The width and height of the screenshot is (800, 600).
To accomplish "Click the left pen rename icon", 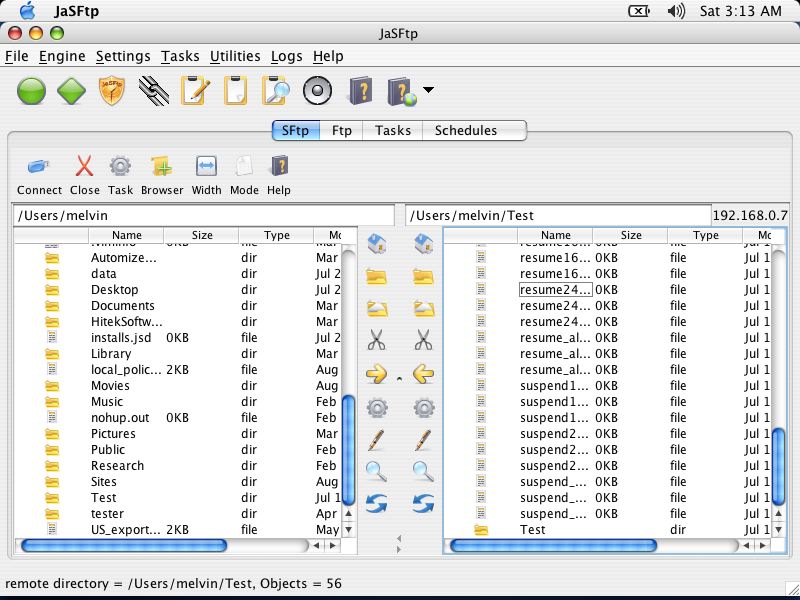I will click(377, 440).
